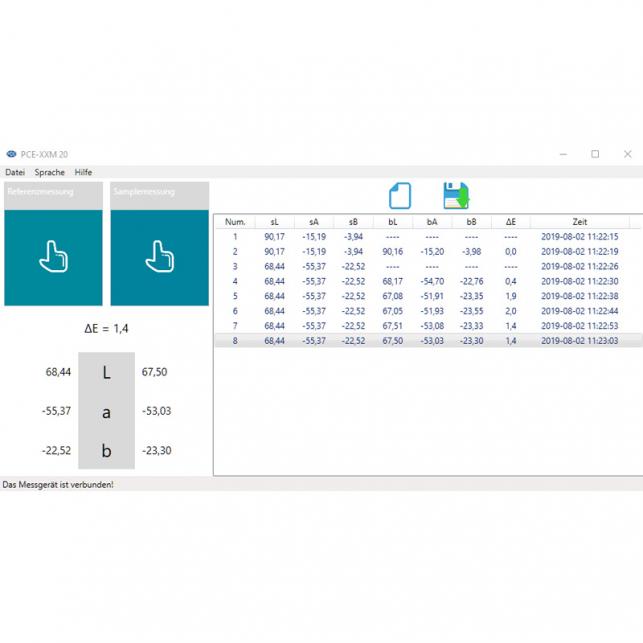Click the ΔE = 1,4 result label
The height and width of the screenshot is (643, 643).
click(106, 328)
